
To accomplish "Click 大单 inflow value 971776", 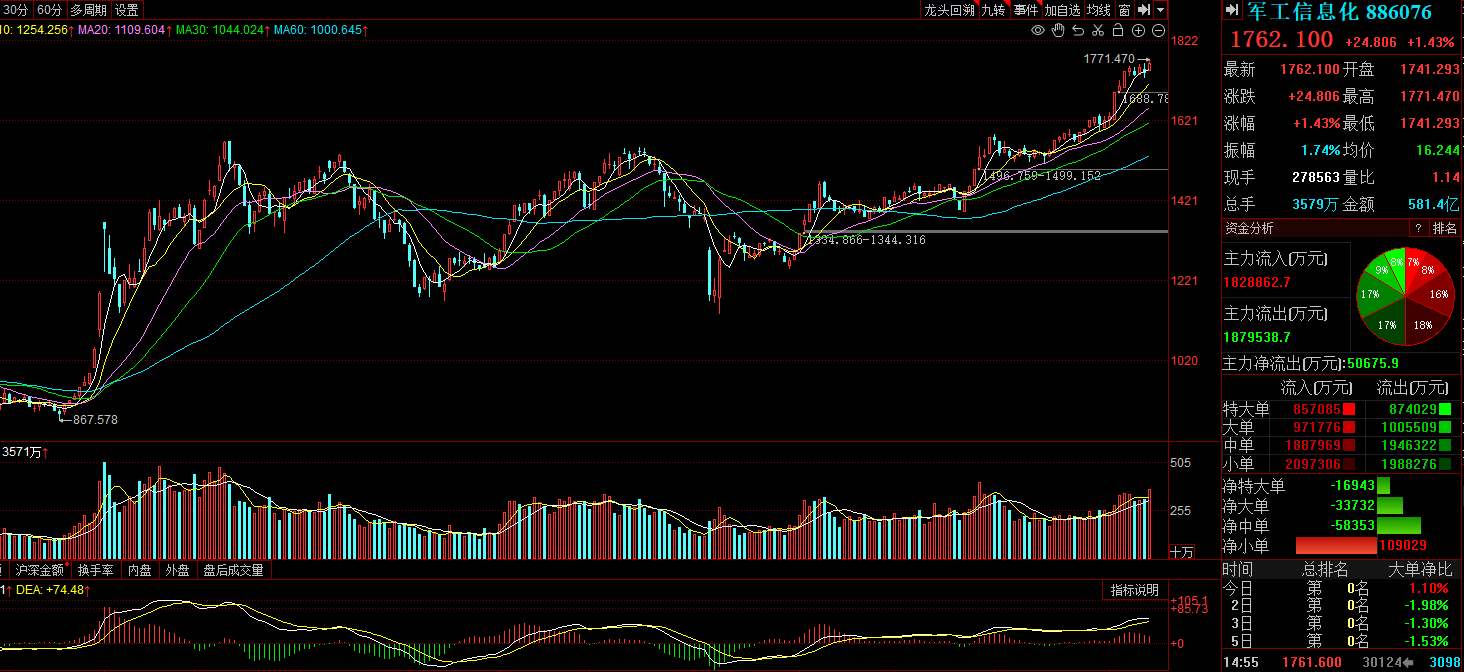I will click(1317, 428).
